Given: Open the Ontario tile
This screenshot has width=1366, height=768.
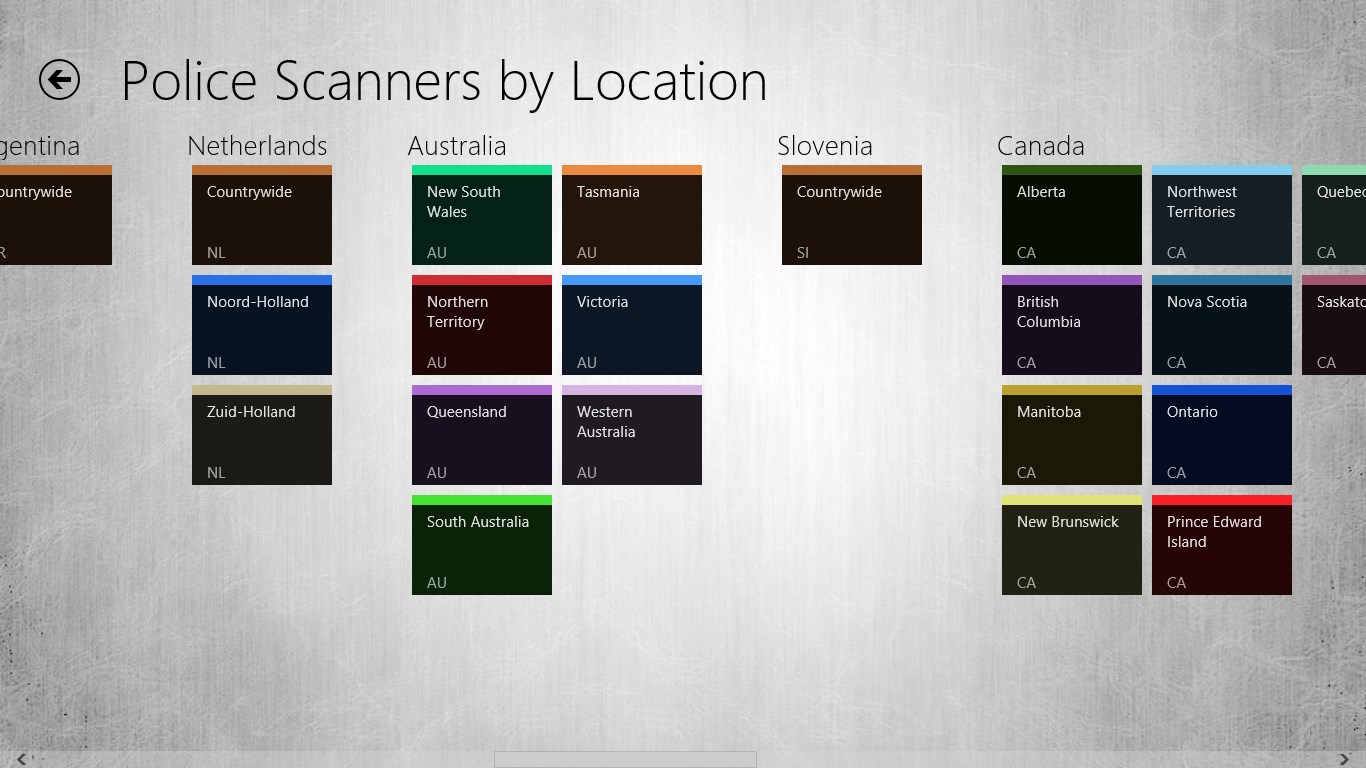Looking at the screenshot, I should 1222,435.
